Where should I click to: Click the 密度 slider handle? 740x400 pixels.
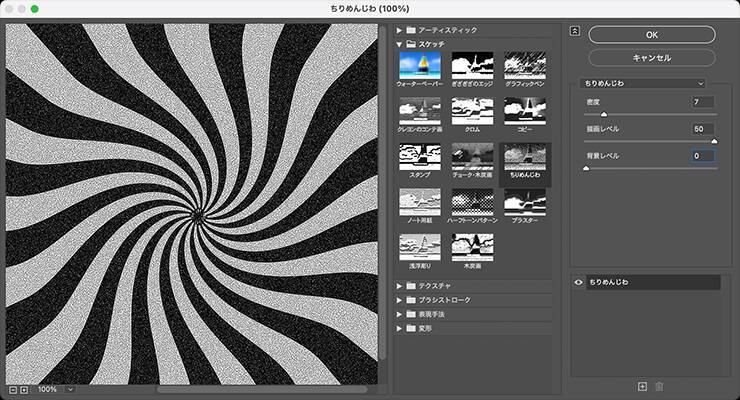[x=603, y=114]
